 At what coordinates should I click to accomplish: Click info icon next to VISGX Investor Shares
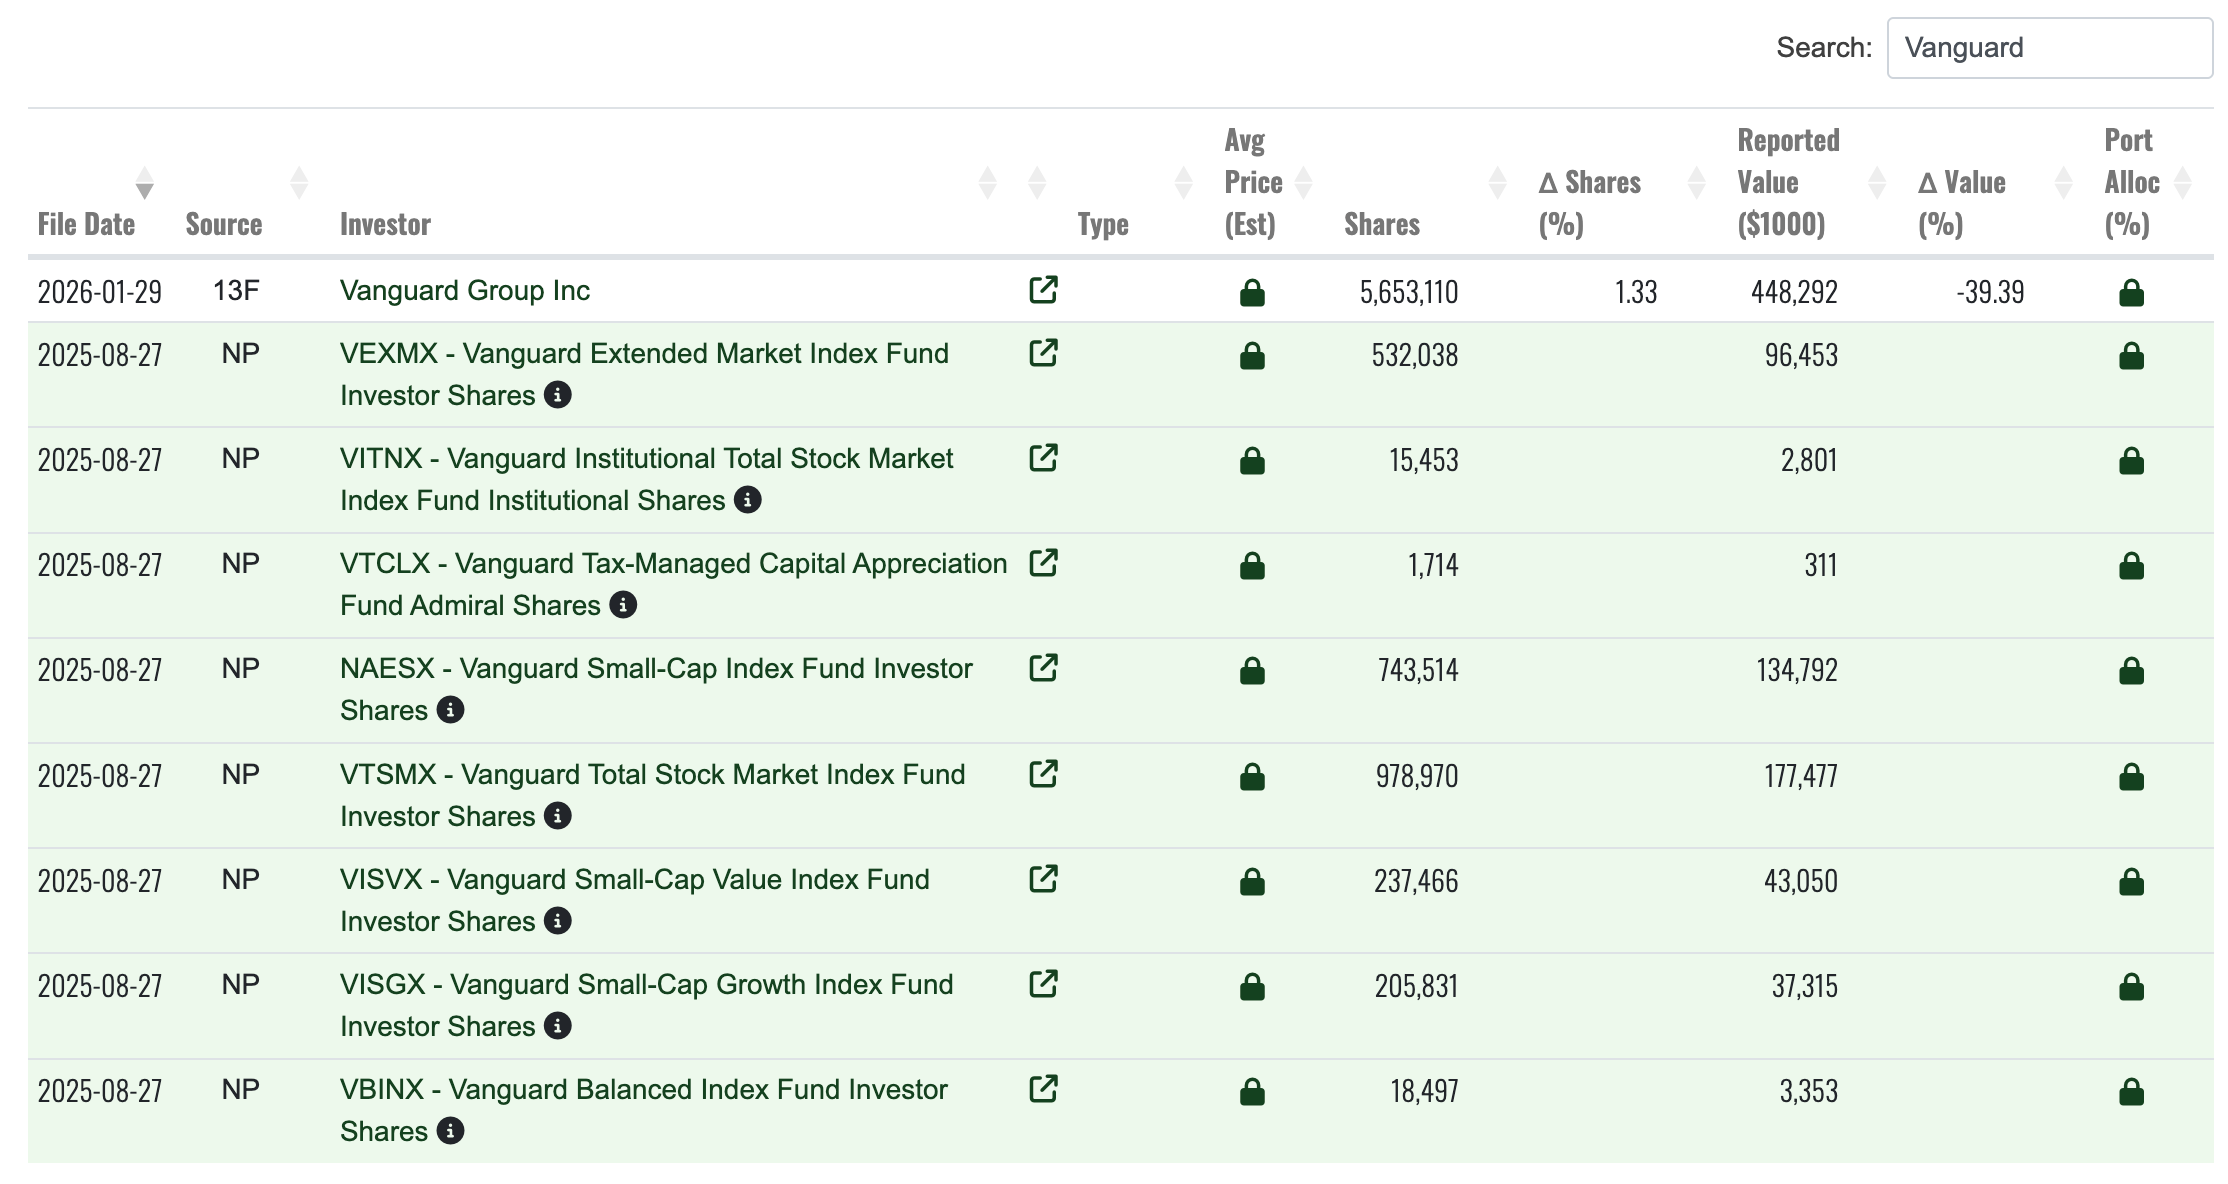pyautogui.click(x=558, y=1026)
